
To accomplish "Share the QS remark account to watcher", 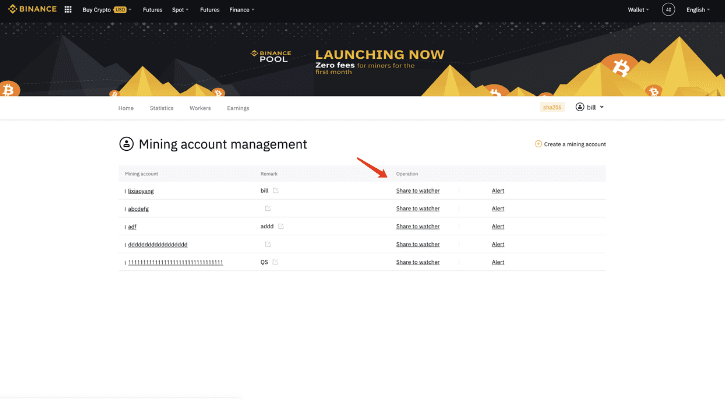I will click(418, 262).
